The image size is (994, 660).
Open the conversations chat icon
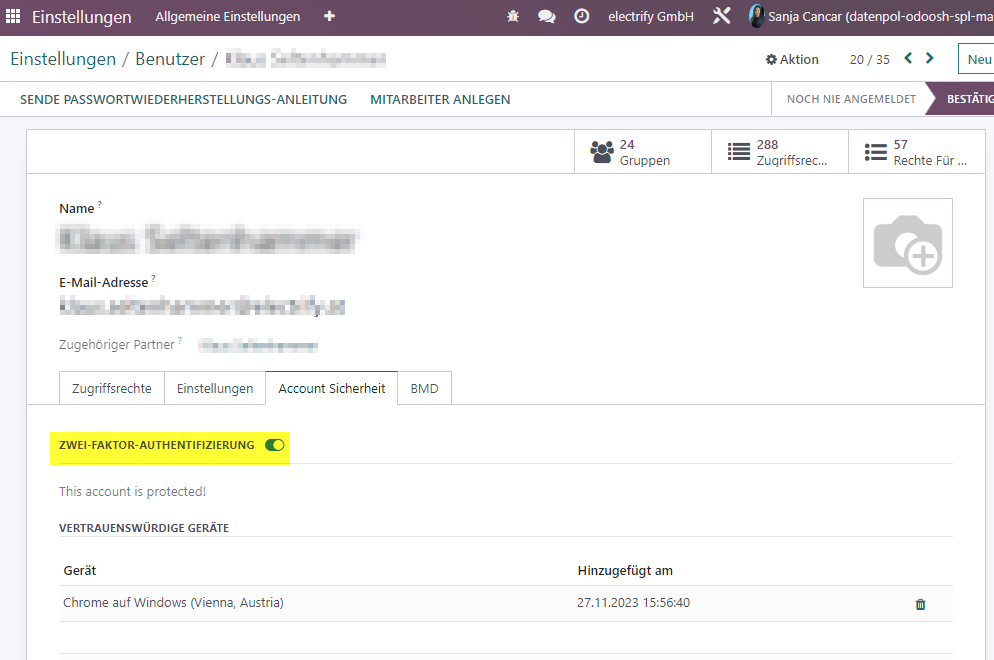[x=546, y=16]
